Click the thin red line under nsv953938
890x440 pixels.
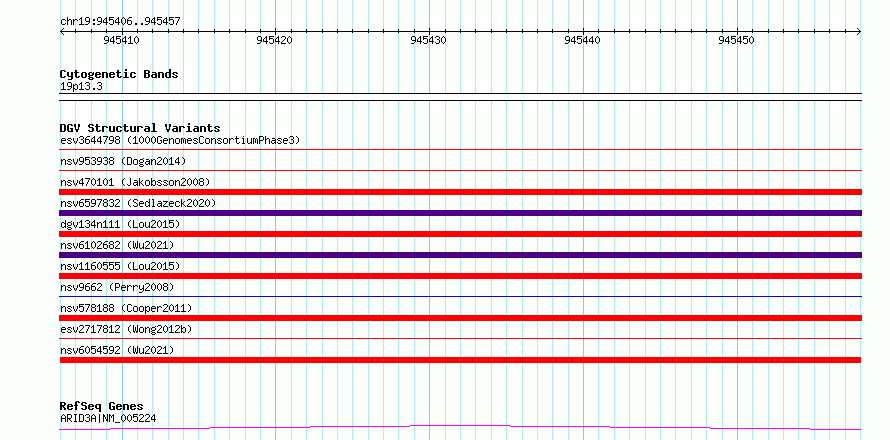[x=461, y=170]
